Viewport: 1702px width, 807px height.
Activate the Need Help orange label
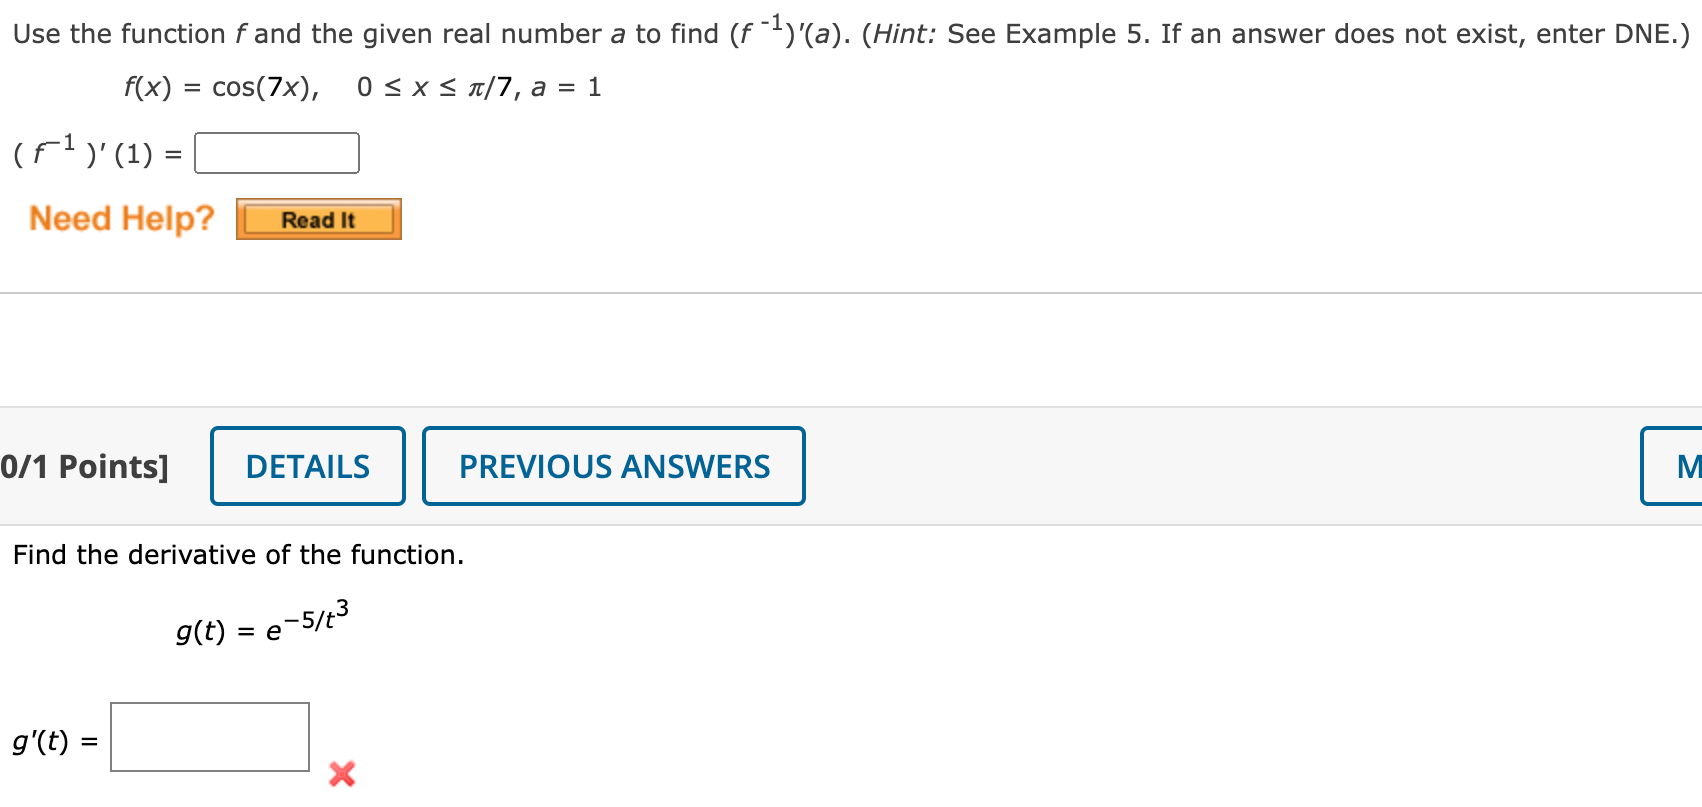pyautogui.click(x=120, y=218)
